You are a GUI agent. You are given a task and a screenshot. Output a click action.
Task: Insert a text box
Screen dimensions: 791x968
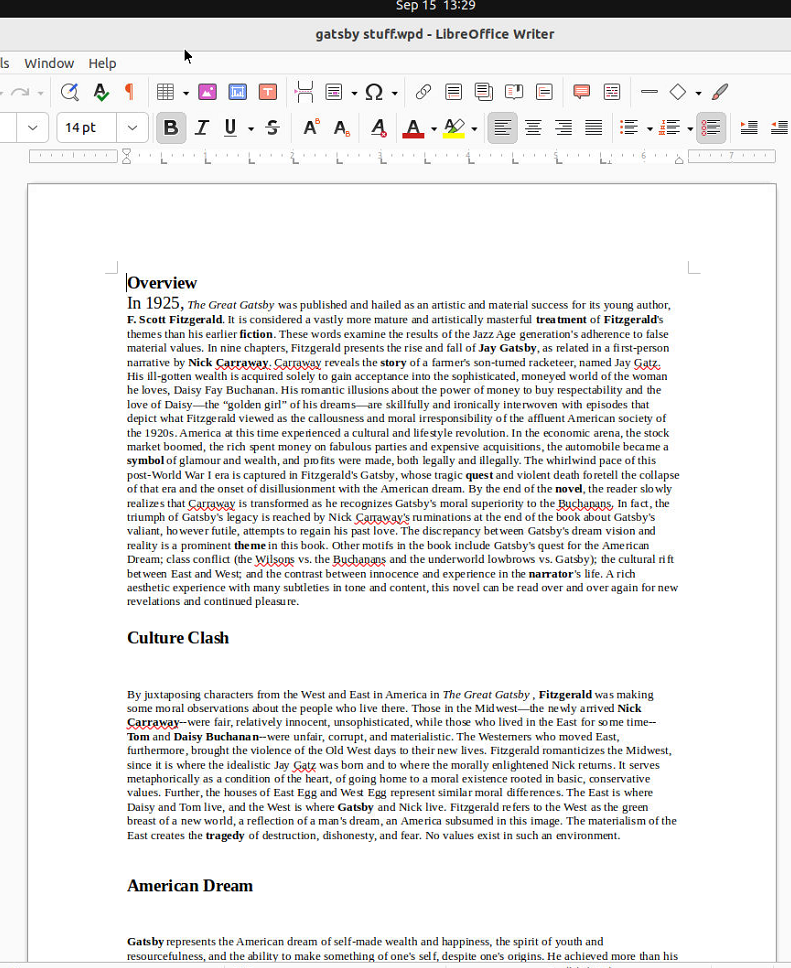point(267,92)
